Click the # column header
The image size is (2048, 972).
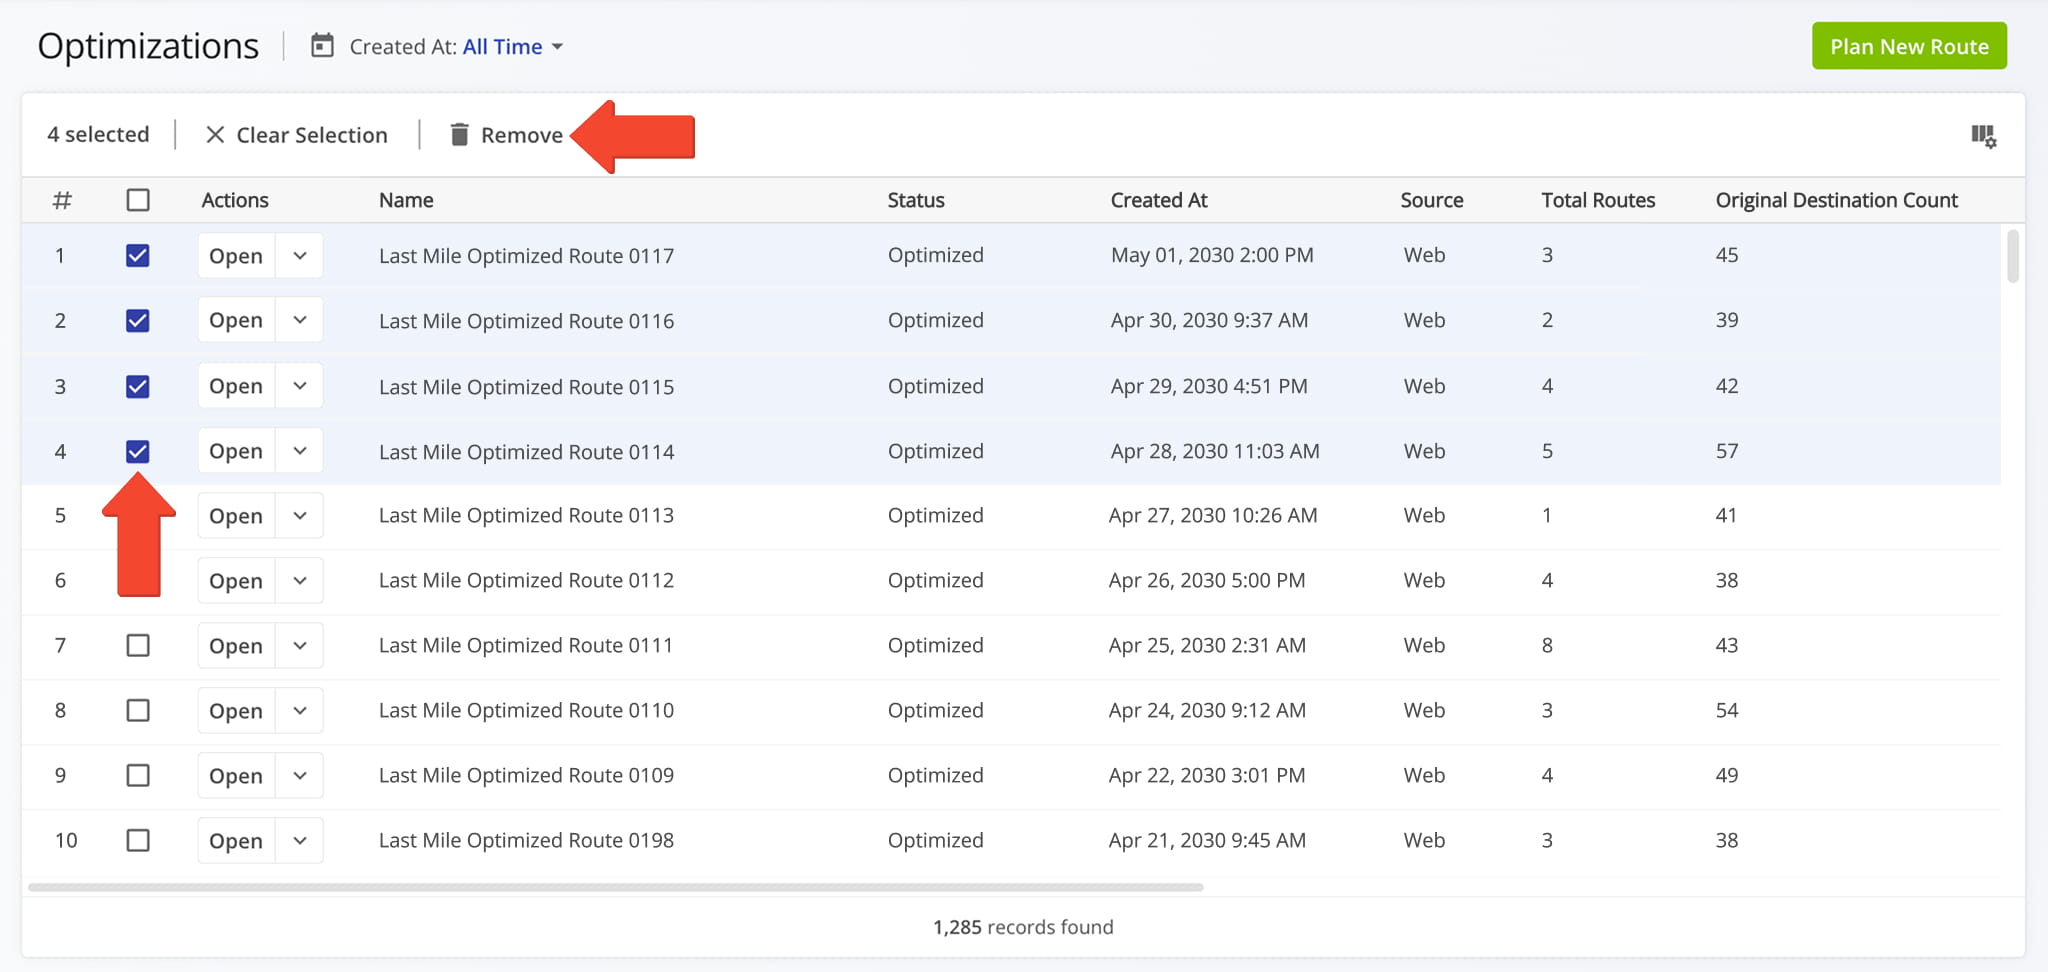point(62,200)
